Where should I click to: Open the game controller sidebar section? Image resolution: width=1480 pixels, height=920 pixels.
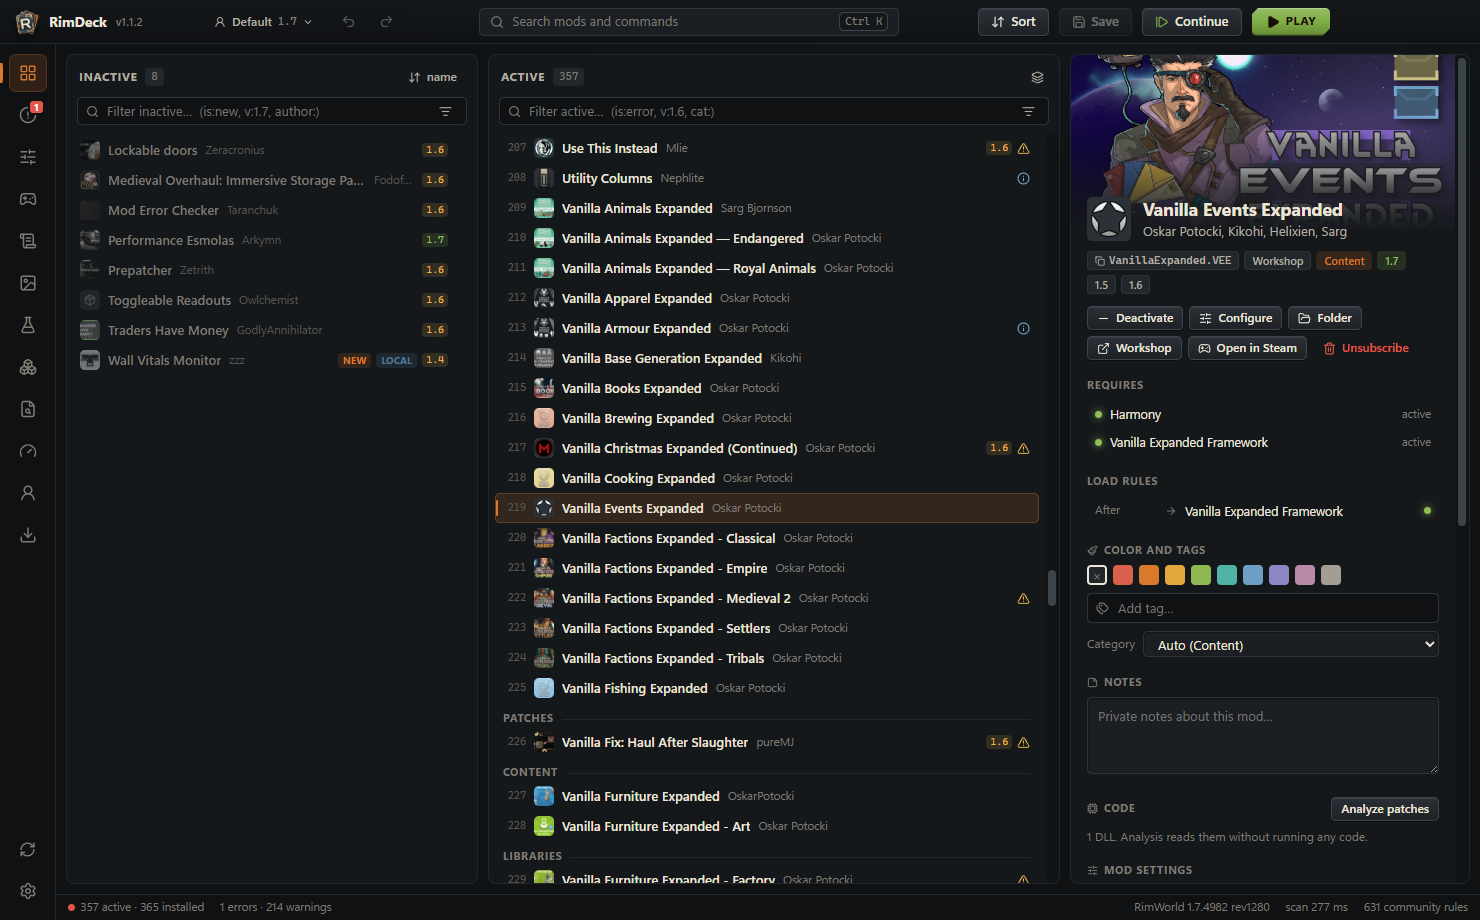28,199
